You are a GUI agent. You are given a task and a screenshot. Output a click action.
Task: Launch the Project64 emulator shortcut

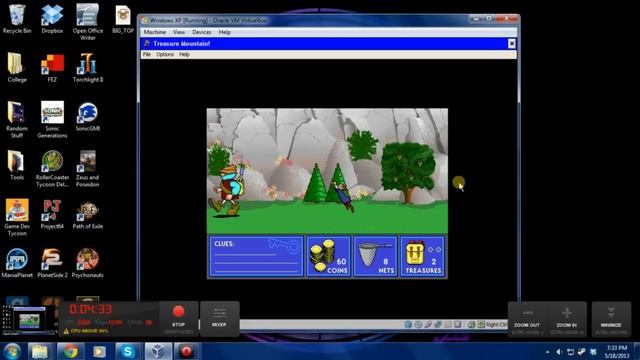tap(52, 214)
